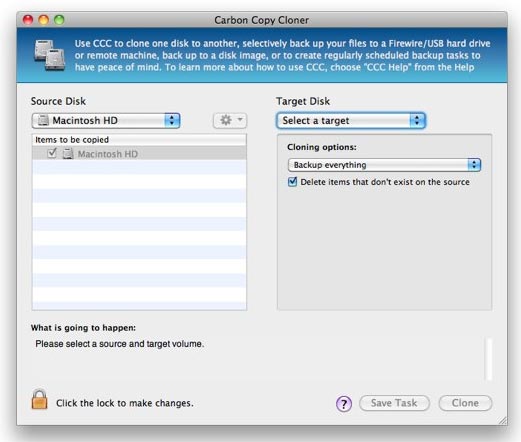The height and width of the screenshot is (442, 521).
Task: Click the Save Task button
Action: point(394,403)
